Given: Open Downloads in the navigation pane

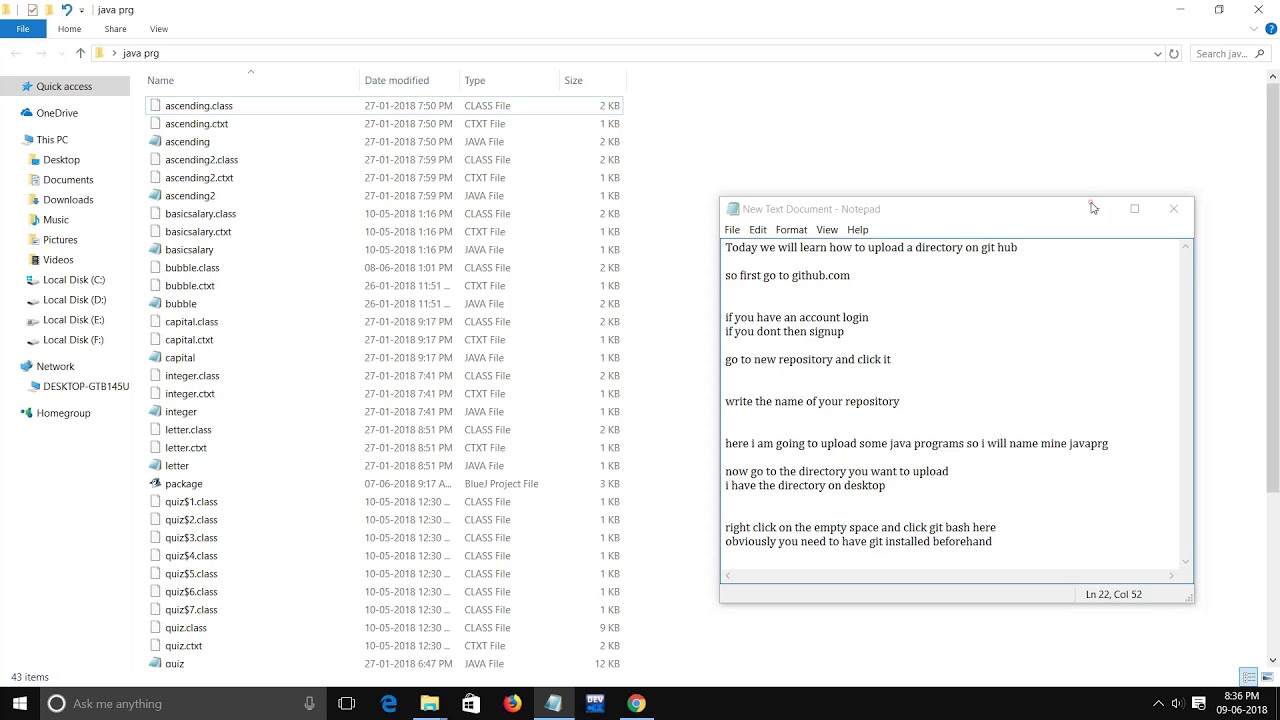Looking at the screenshot, I should pyautogui.click(x=68, y=199).
